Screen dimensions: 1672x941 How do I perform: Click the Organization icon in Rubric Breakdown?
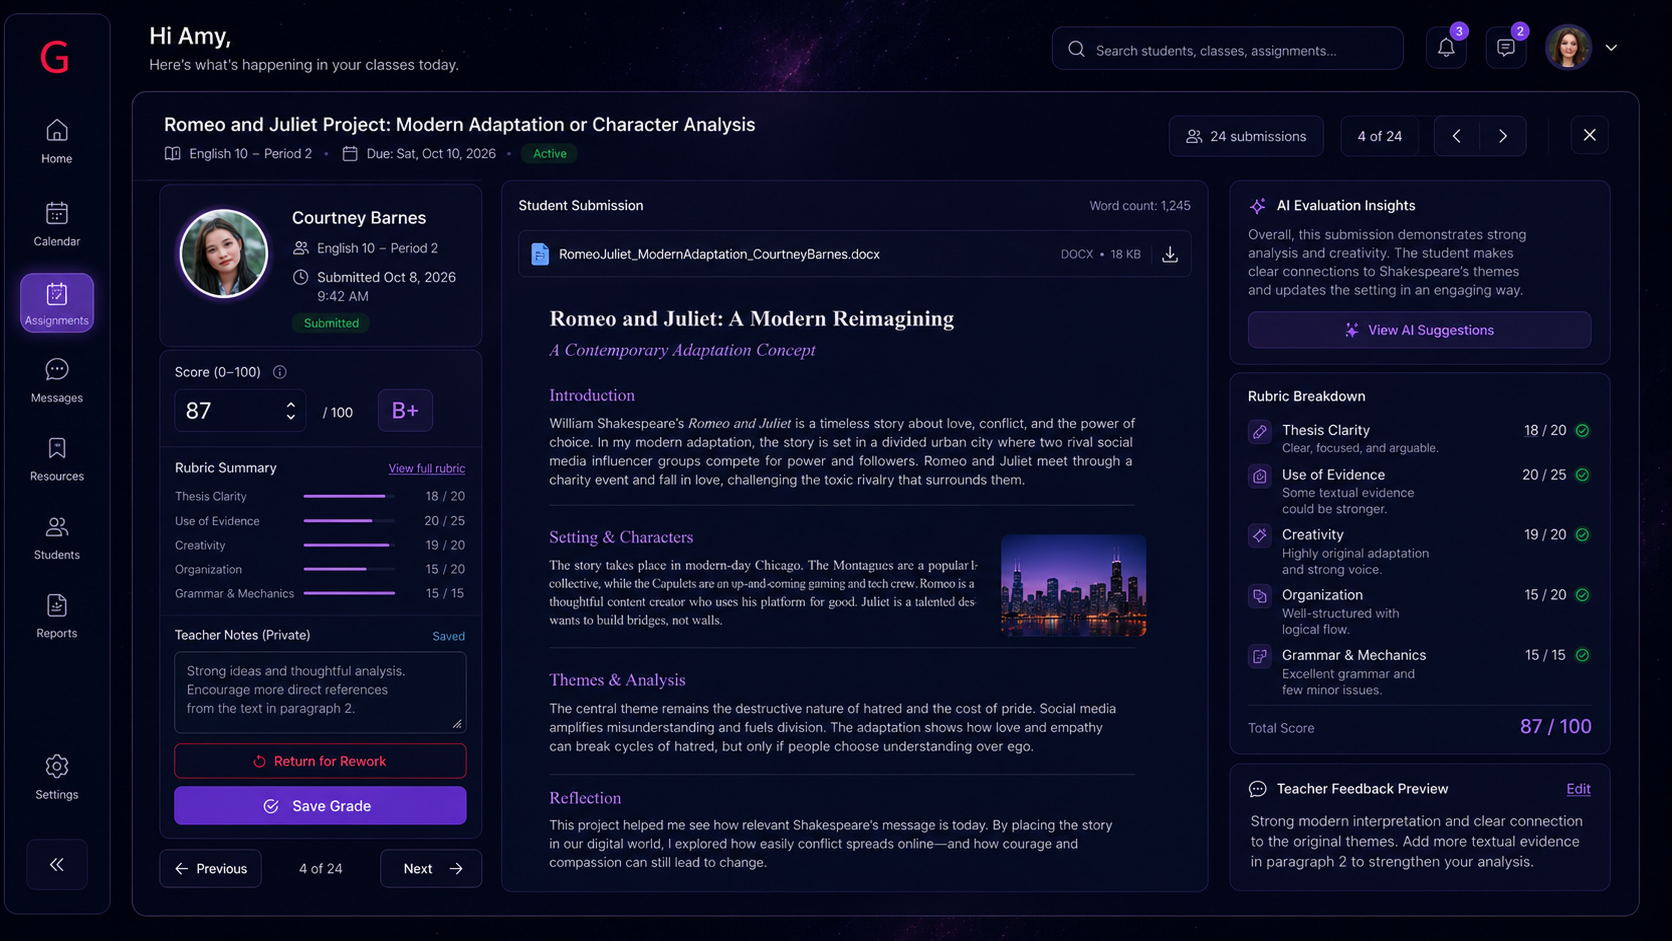[x=1260, y=596]
